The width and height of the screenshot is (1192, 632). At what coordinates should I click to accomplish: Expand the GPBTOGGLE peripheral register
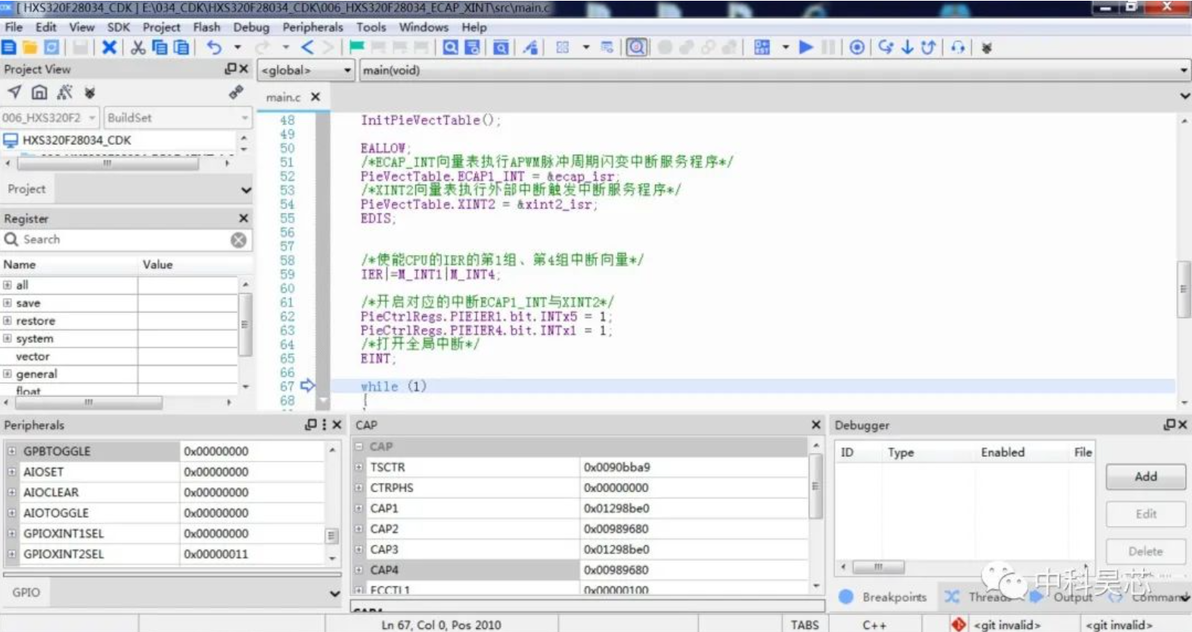(x=11, y=451)
